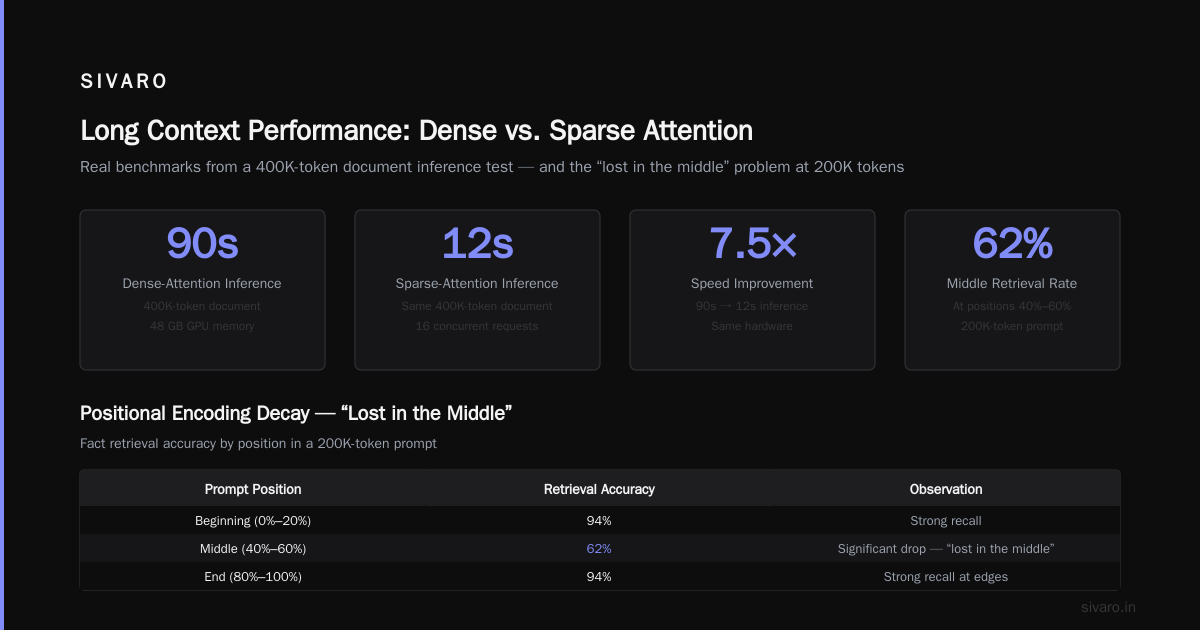1200x630 pixels.
Task: Select the Middle (40%–60%) table row
Action: 600,549
